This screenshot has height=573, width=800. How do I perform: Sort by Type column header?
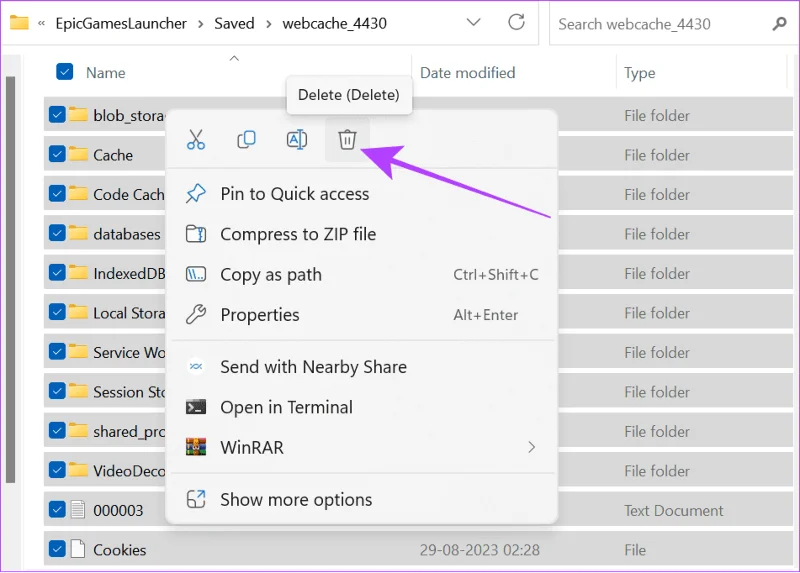tap(639, 73)
